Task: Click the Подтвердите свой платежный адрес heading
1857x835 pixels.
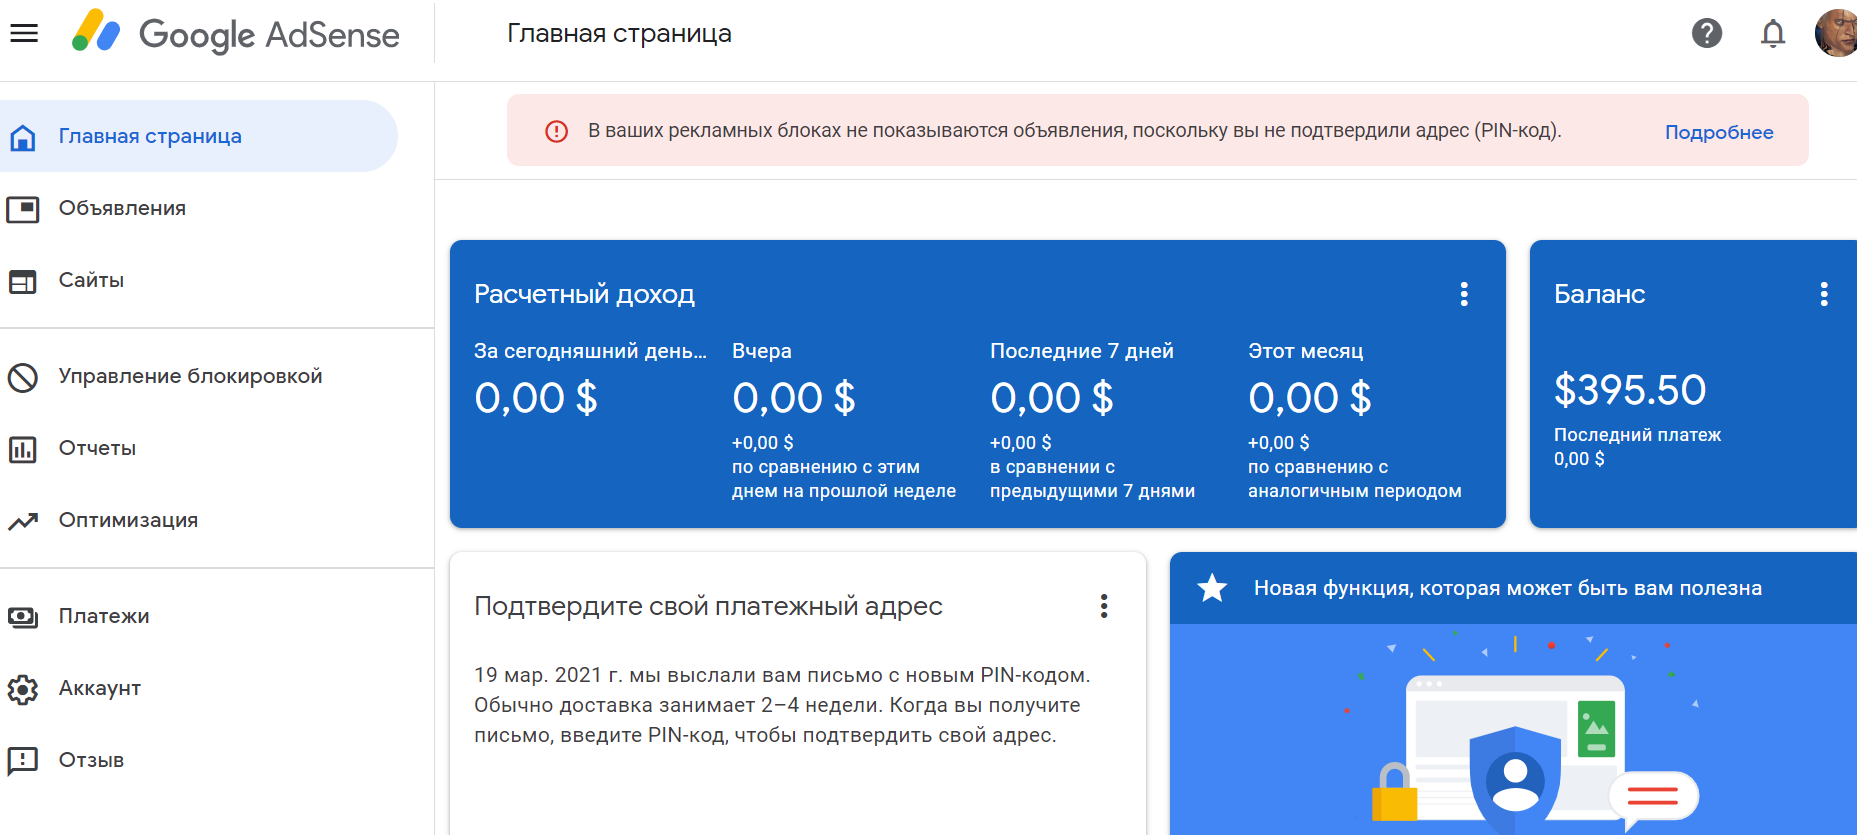Action: [708, 606]
